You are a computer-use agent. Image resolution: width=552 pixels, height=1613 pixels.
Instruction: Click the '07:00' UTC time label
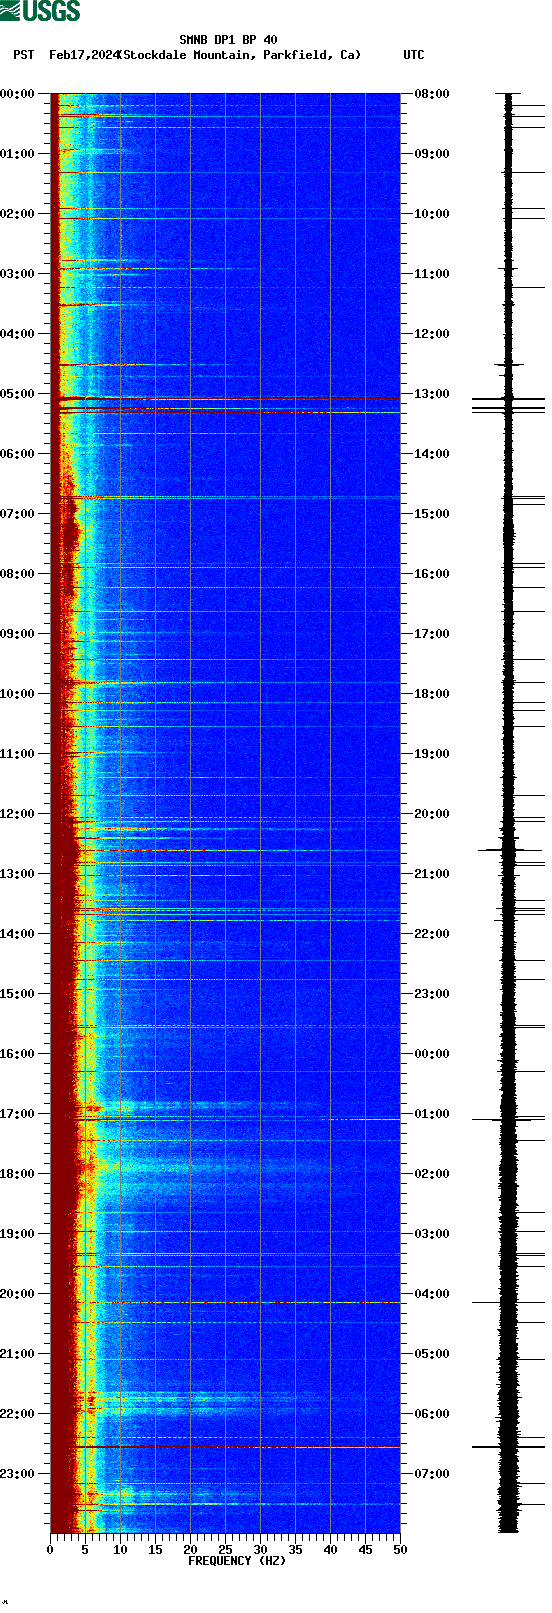pyautogui.click(x=432, y=1474)
